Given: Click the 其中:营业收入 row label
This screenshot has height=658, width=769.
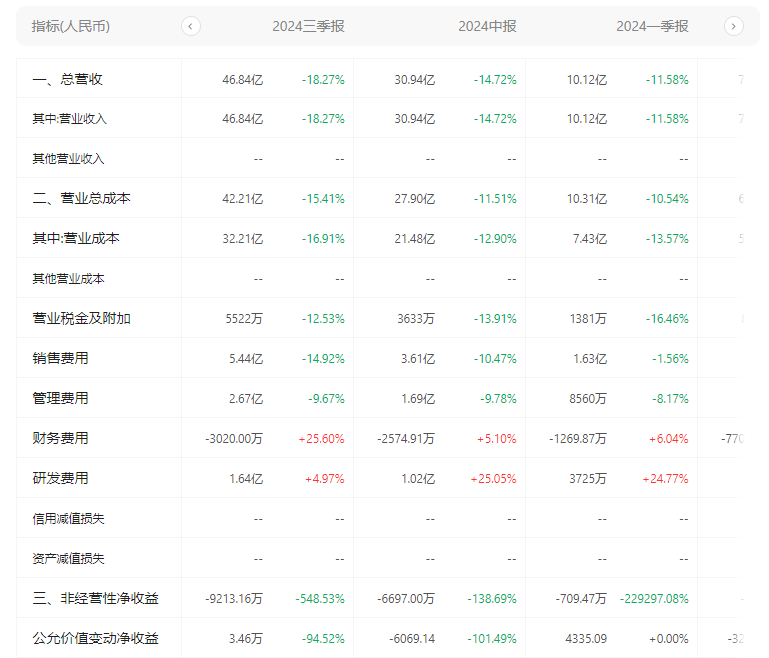Looking at the screenshot, I should [69, 119].
